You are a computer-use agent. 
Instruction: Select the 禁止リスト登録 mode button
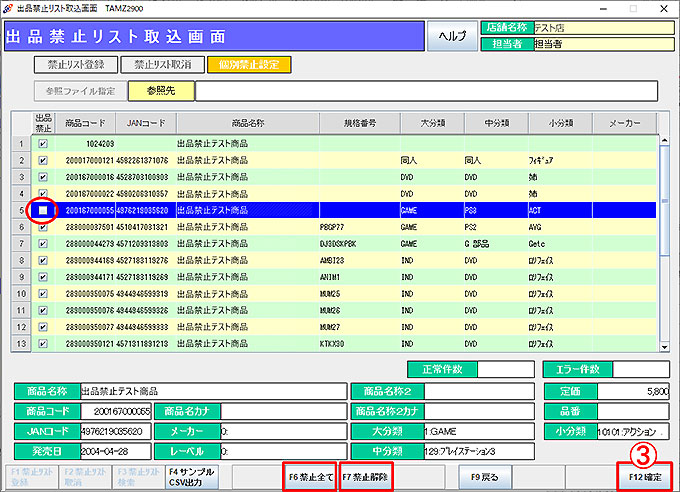coord(75,65)
